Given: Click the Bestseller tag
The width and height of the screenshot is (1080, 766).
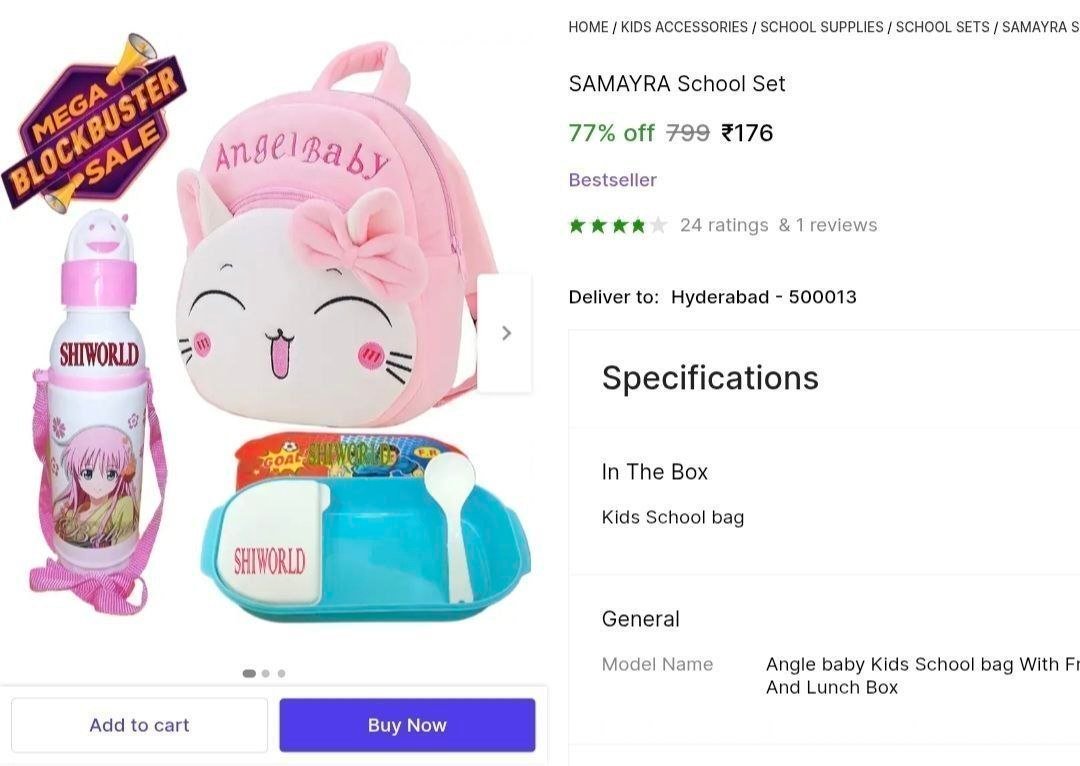Looking at the screenshot, I should pyautogui.click(x=613, y=180).
